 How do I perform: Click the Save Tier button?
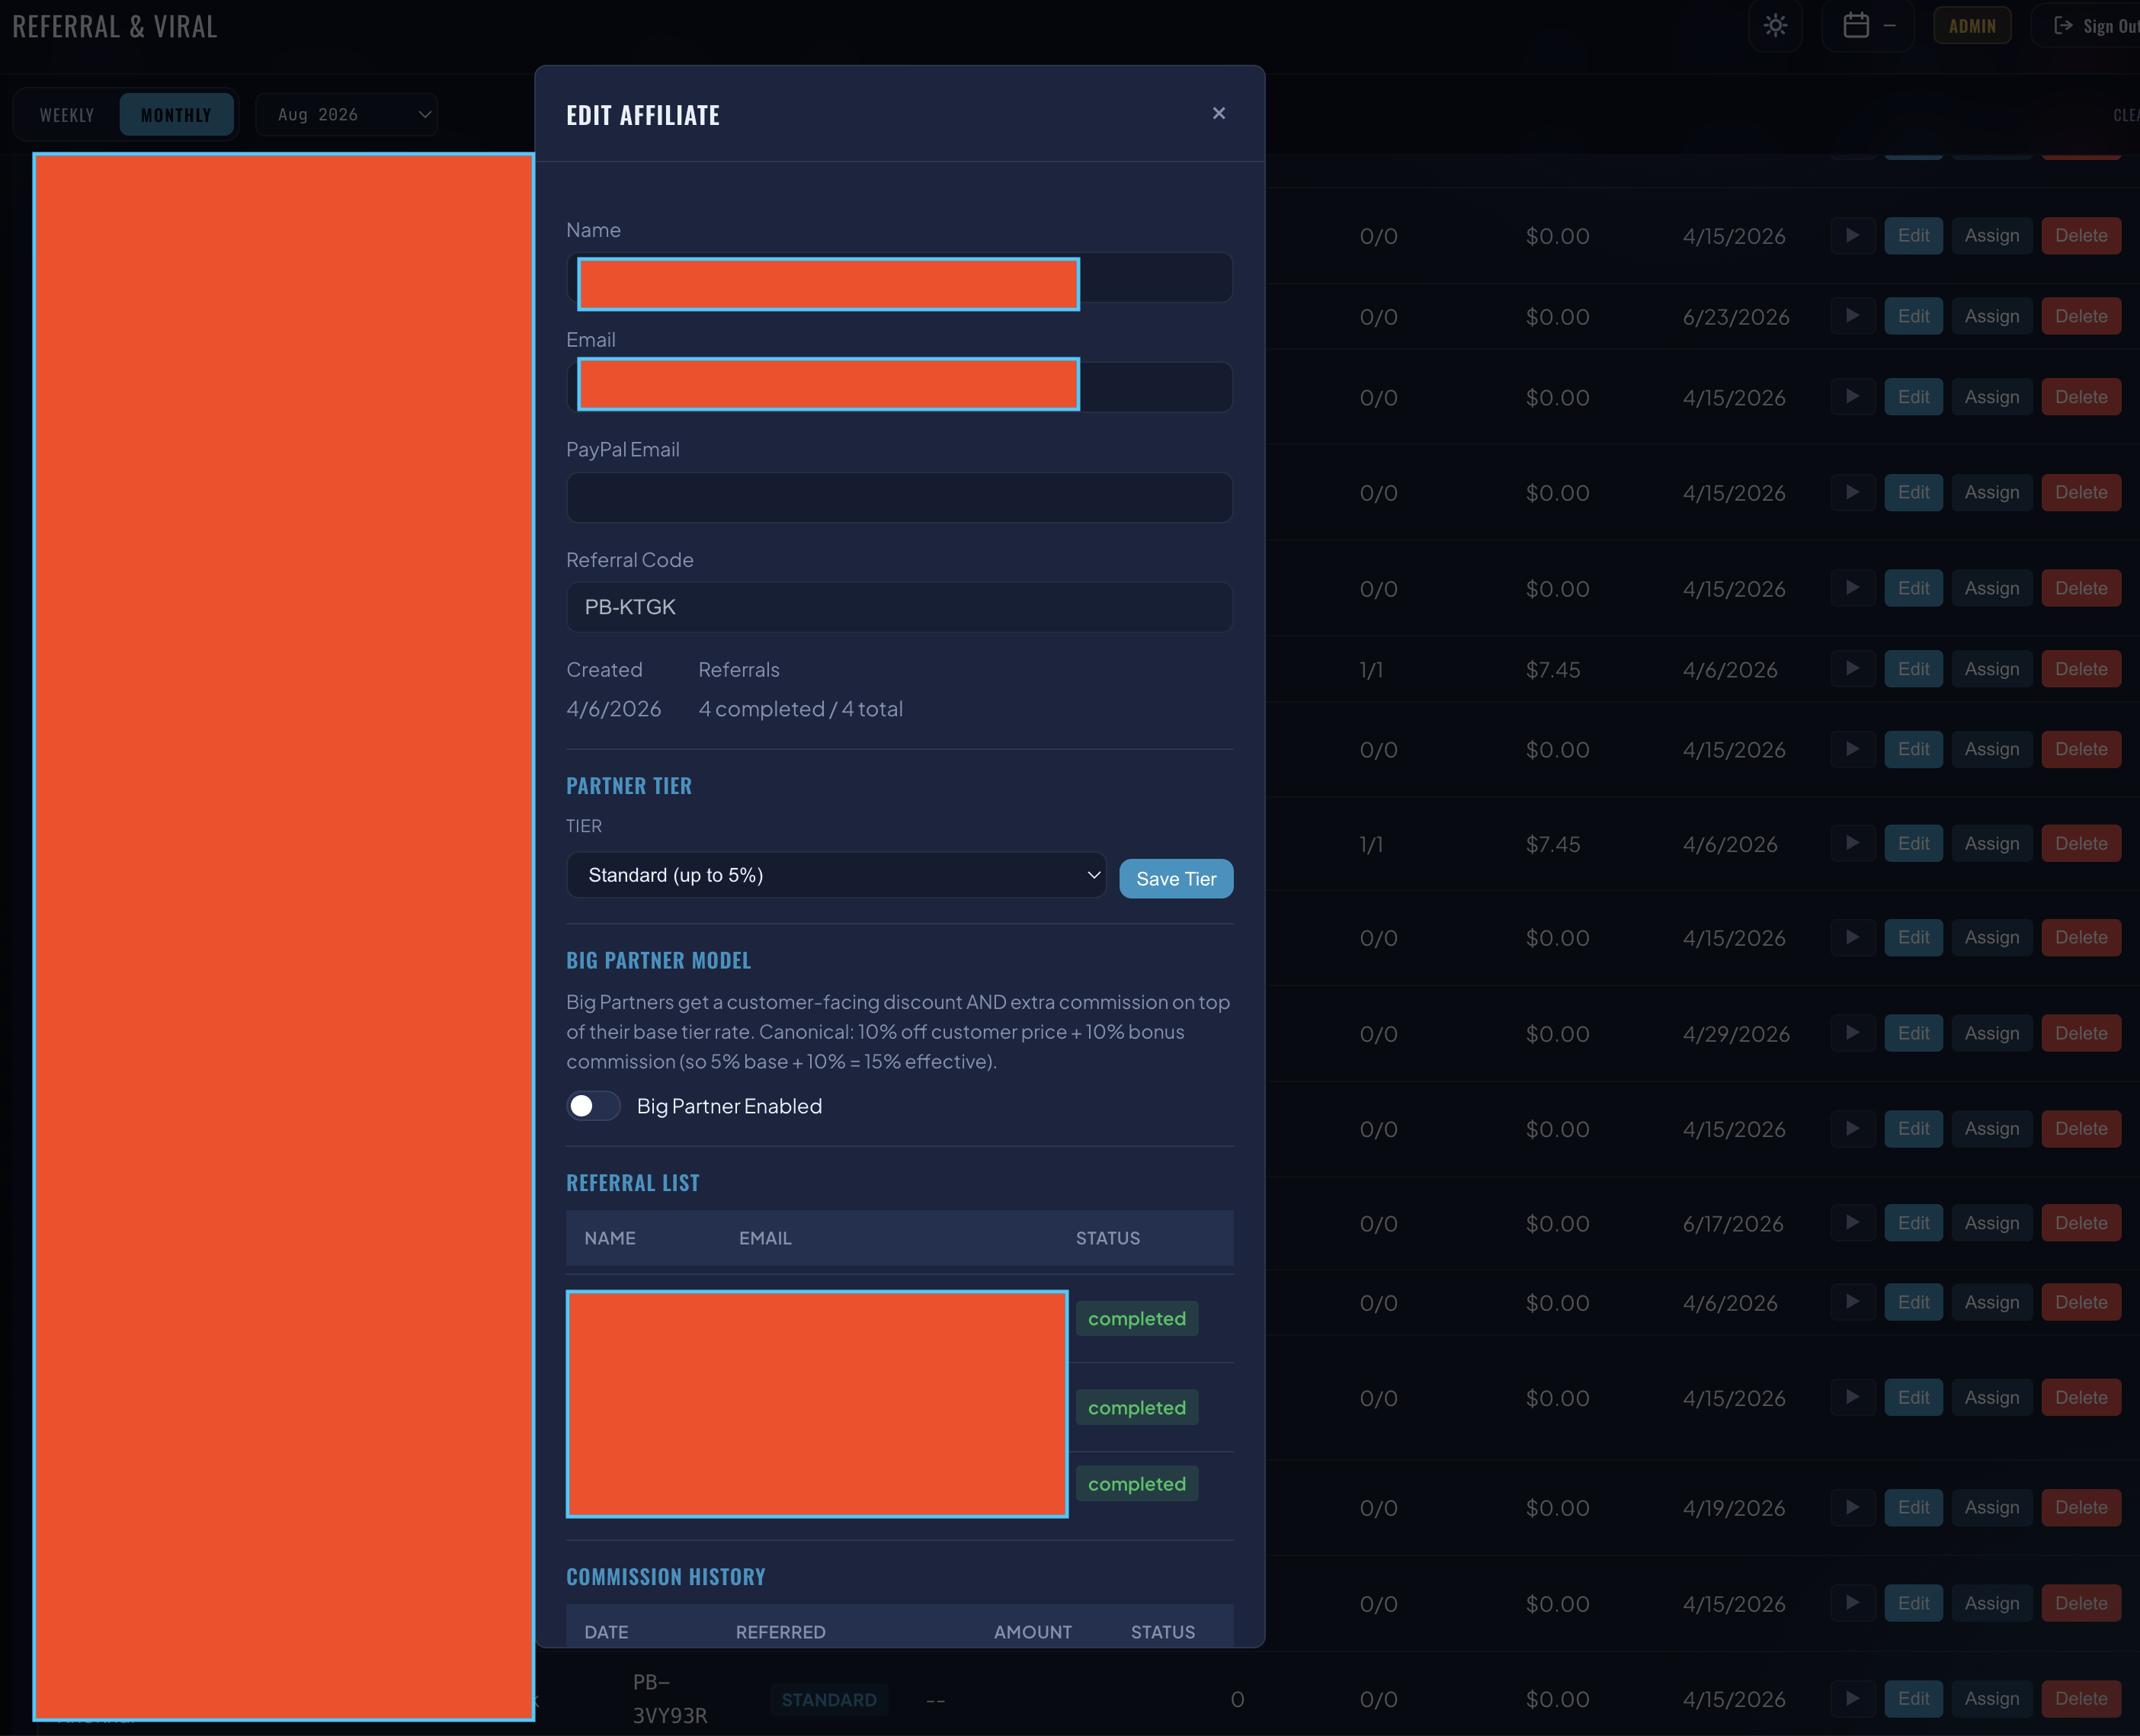(x=1176, y=879)
